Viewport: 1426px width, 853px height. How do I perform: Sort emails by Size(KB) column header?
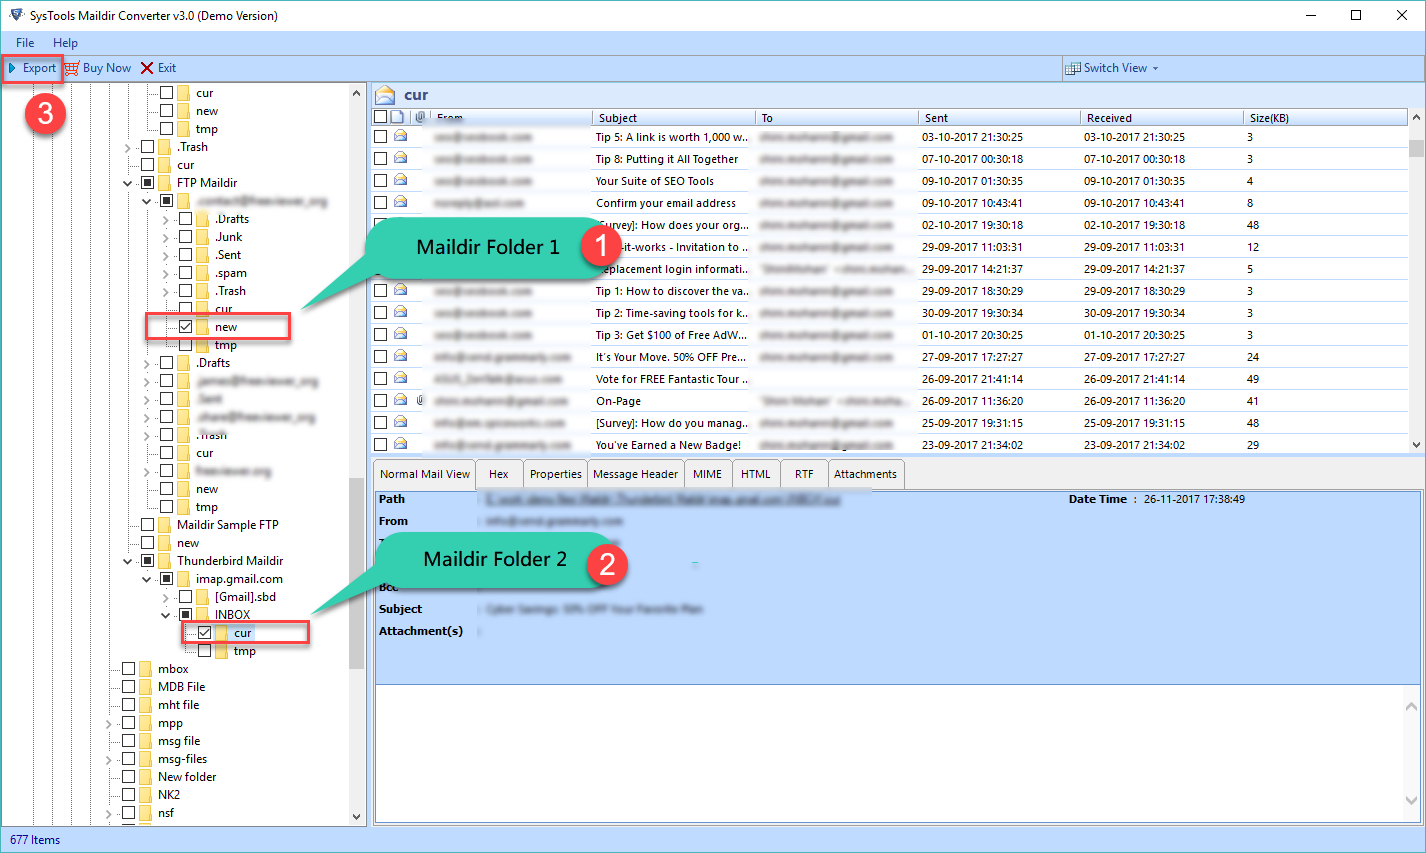[1326, 118]
